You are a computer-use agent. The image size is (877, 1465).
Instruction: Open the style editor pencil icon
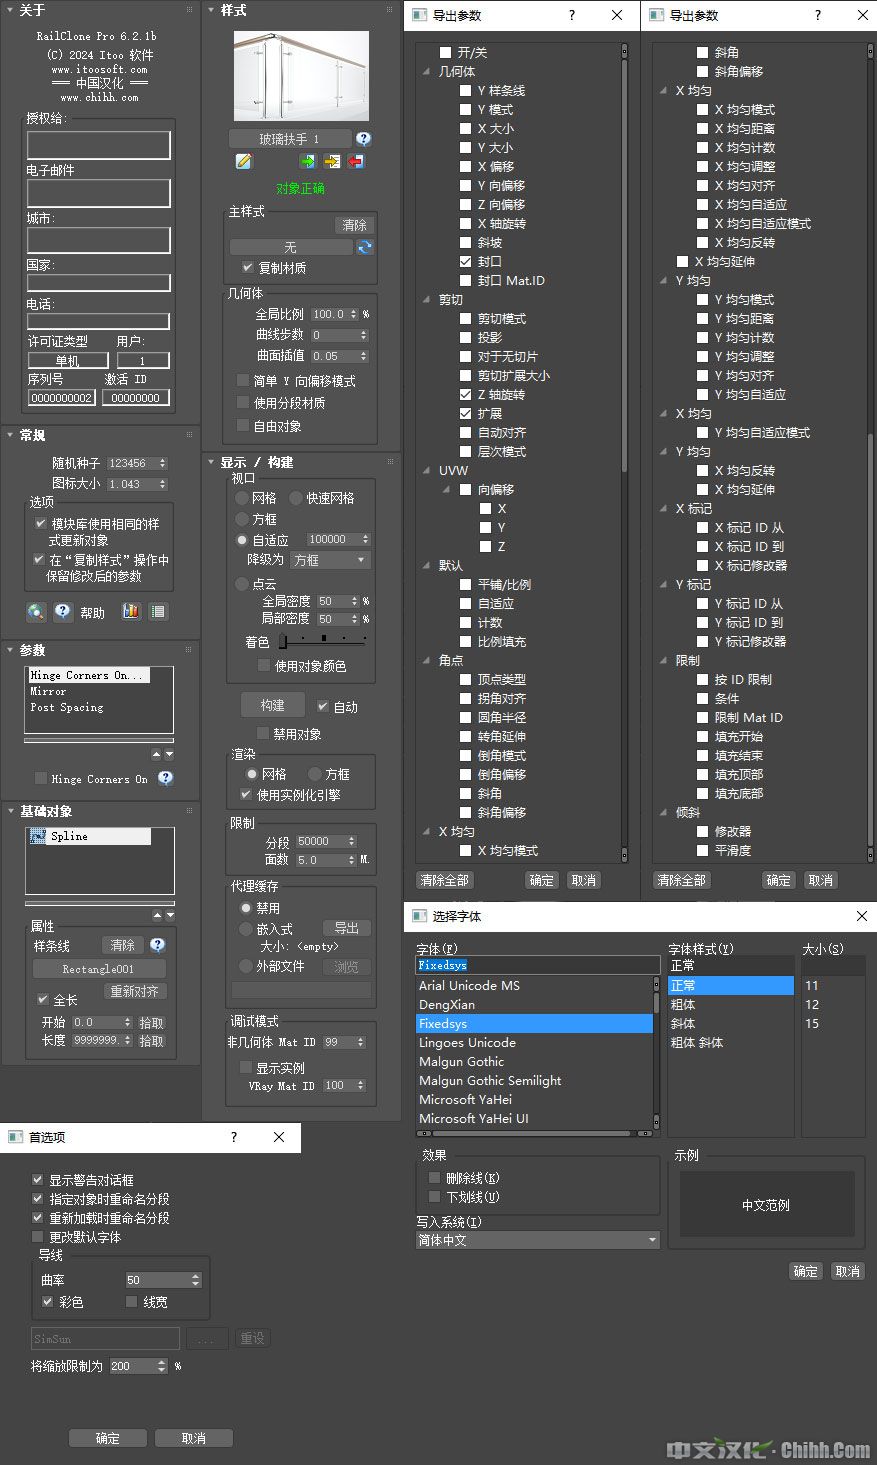(243, 160)
